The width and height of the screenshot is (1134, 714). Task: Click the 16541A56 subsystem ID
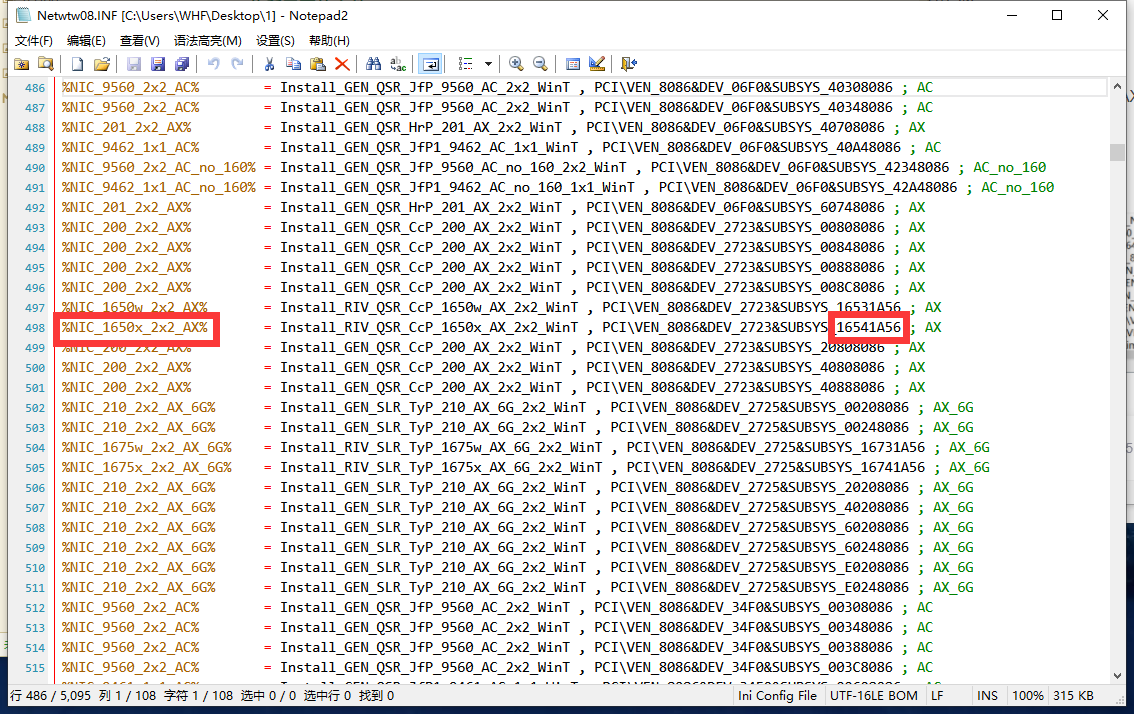[869, 328]
